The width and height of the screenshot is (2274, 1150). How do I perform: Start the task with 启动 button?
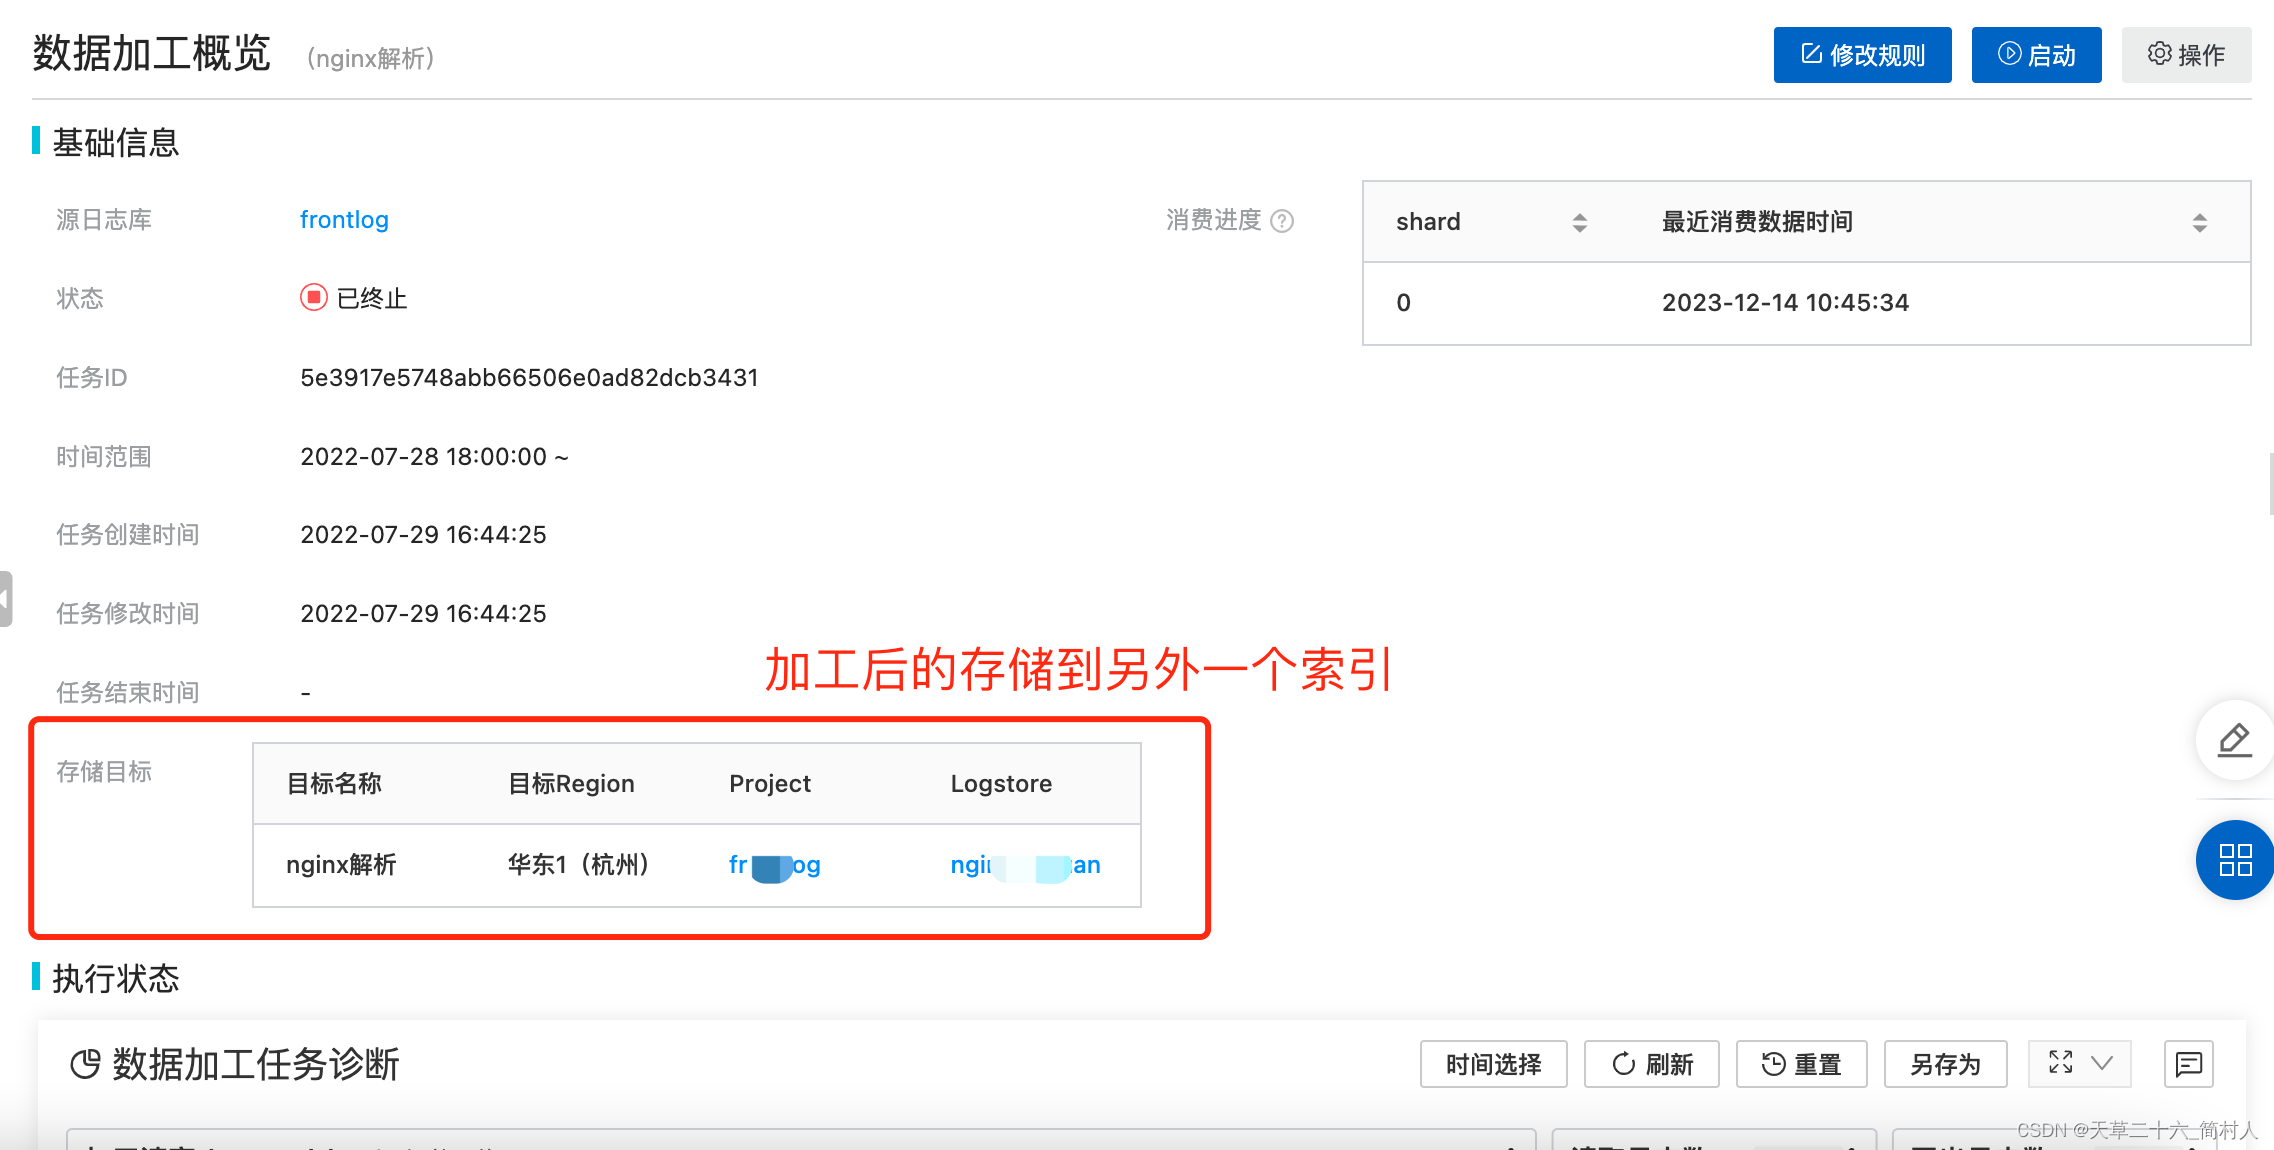point(2036,55)
